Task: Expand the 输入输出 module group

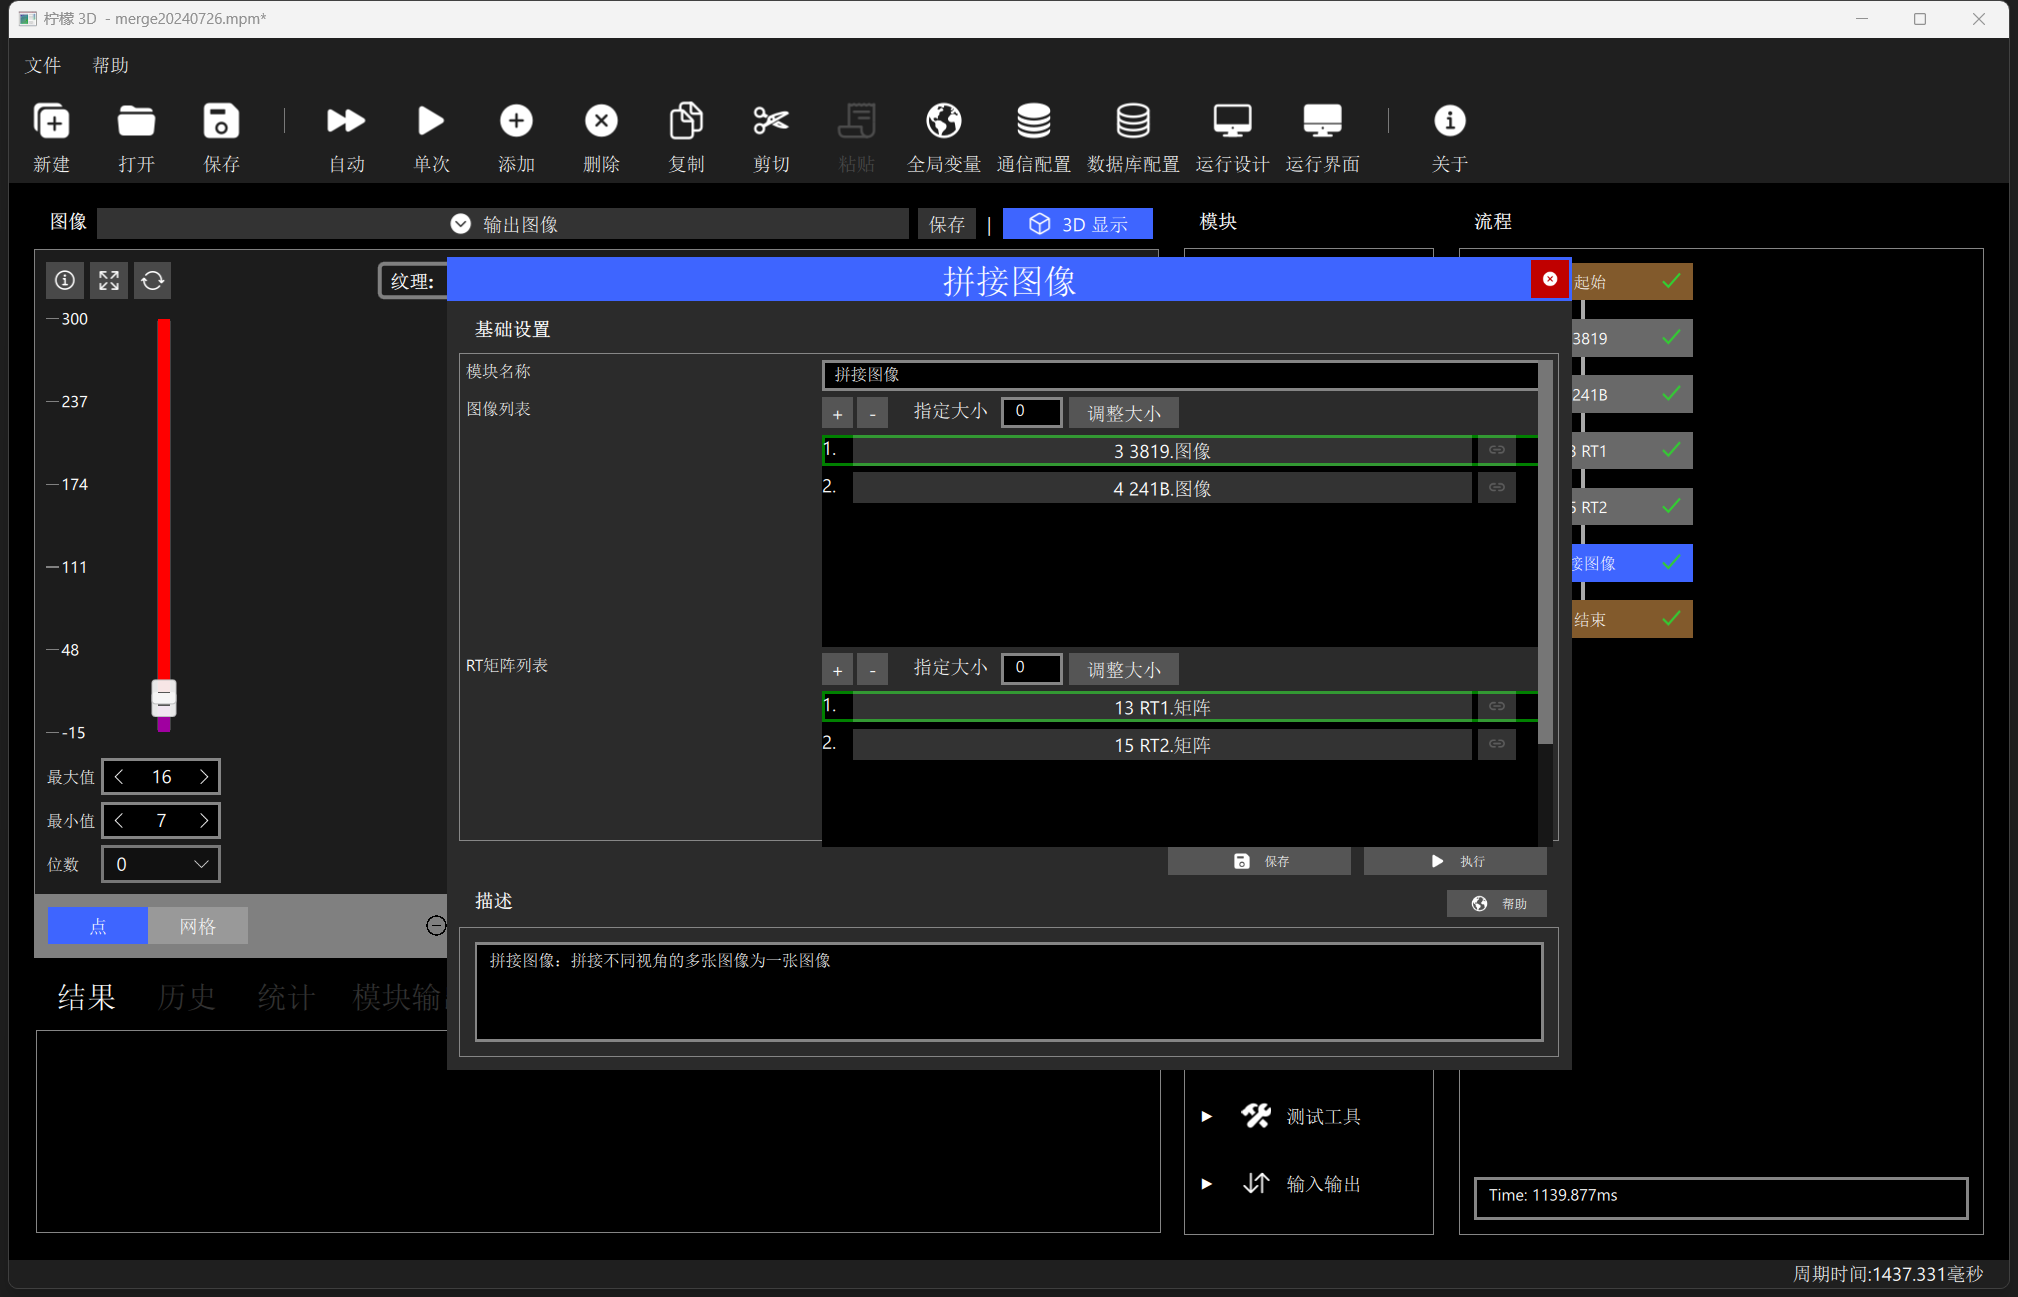Action: pos(1207,1184)
